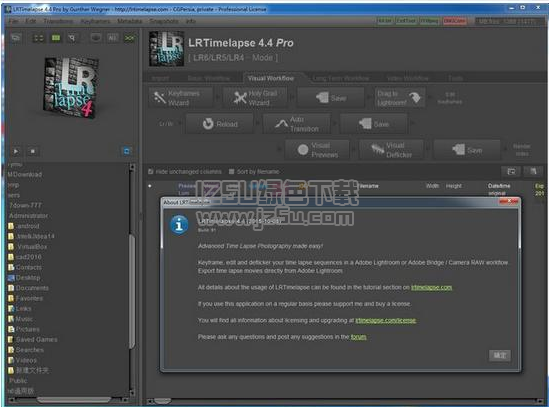Click Save beside Holy Grail Wizard
Screen dimensions: 550x407
(330, 98)
